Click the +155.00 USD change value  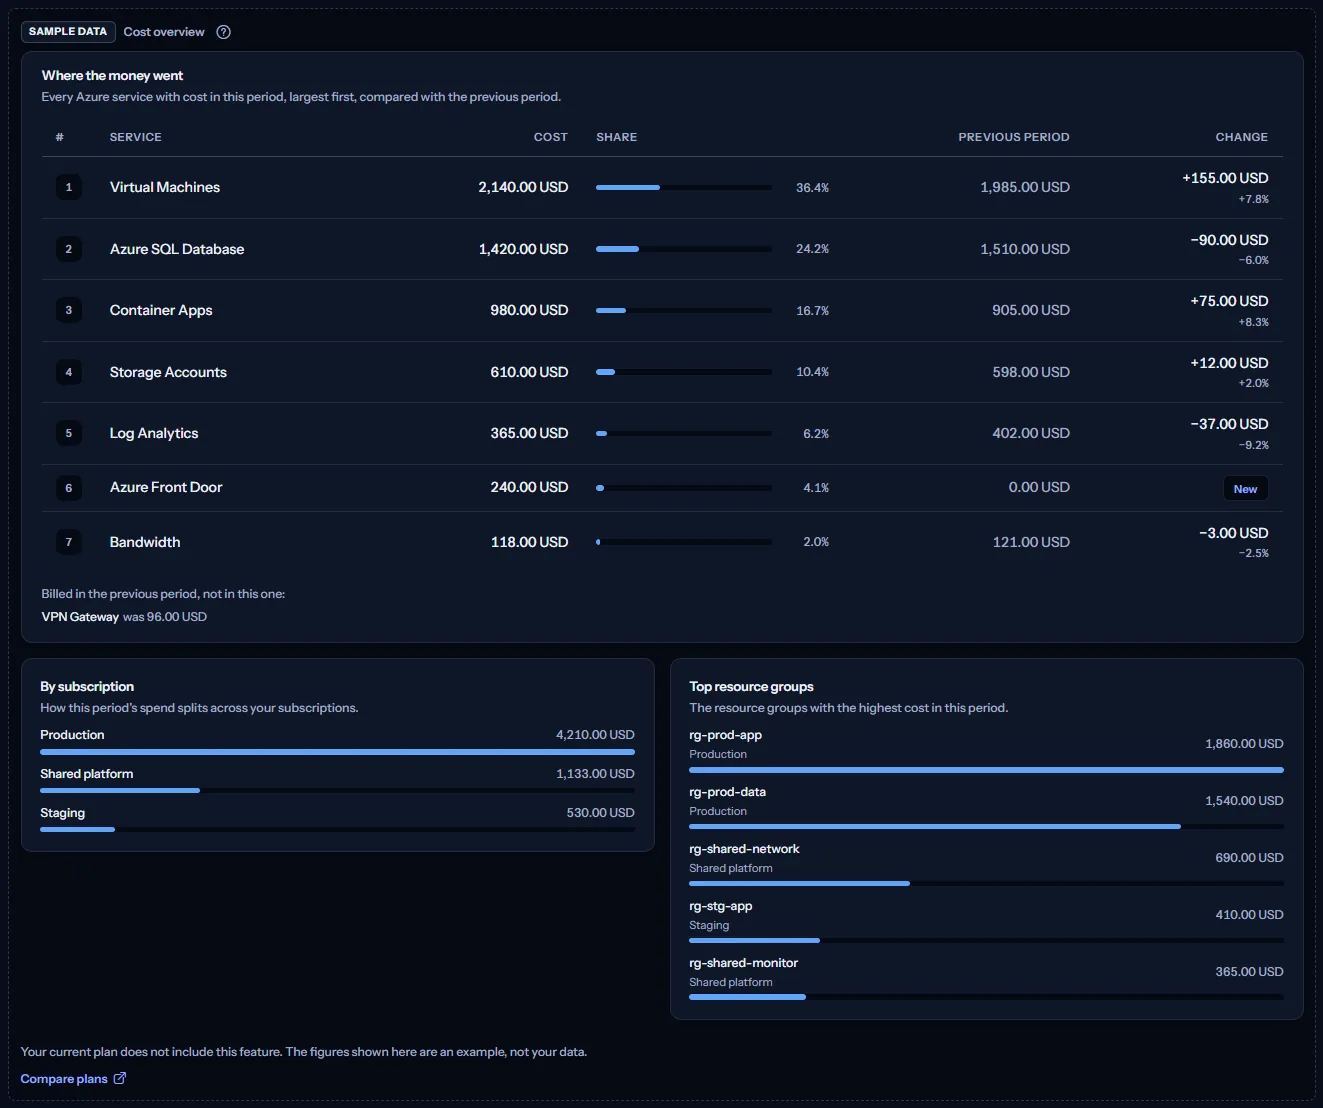(1225, 178)
